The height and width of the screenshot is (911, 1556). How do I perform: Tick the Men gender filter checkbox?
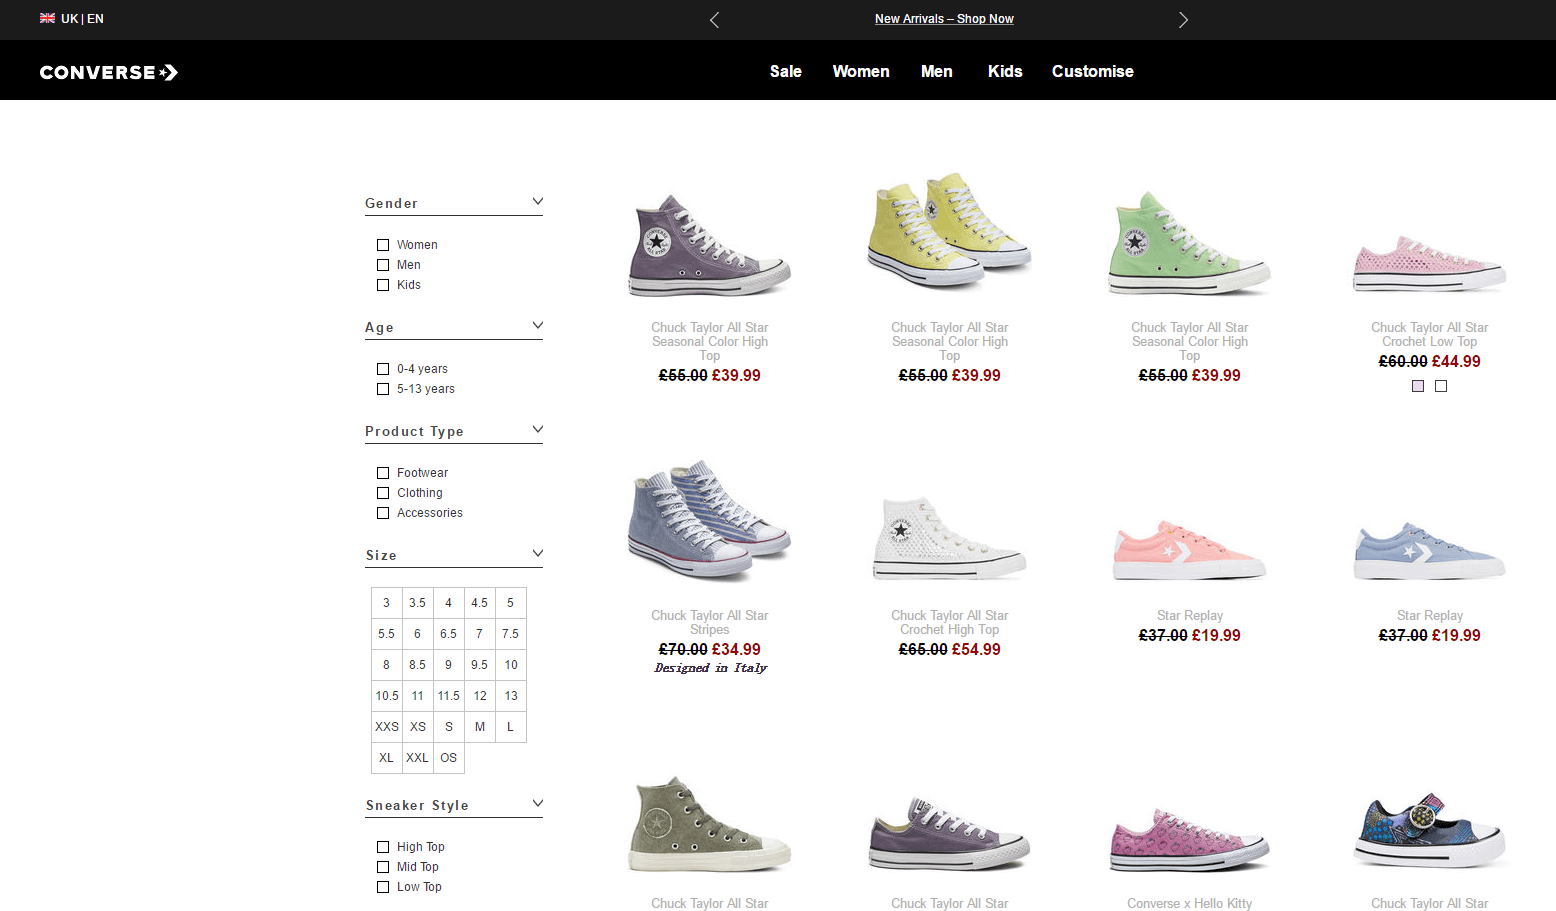(x=383, y=265)
